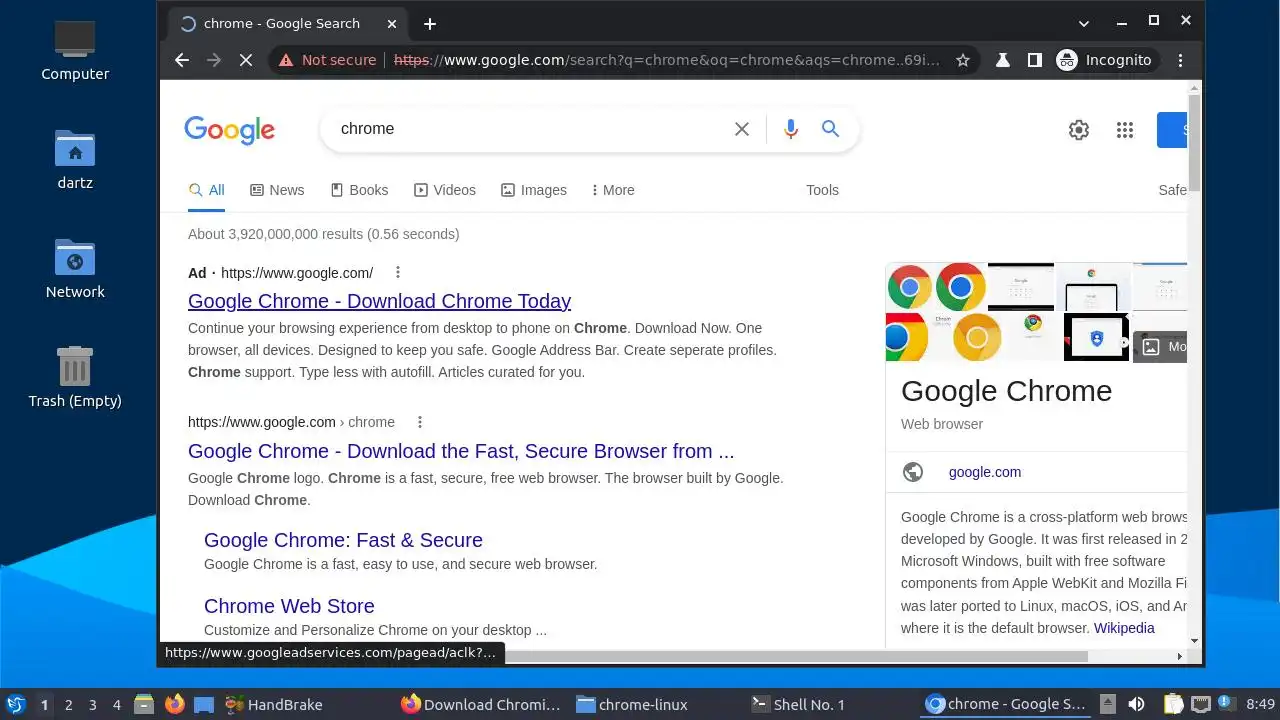1280x720 pixels.
Task: Open a new tab with the plus button
Action: tap(430, 24)
